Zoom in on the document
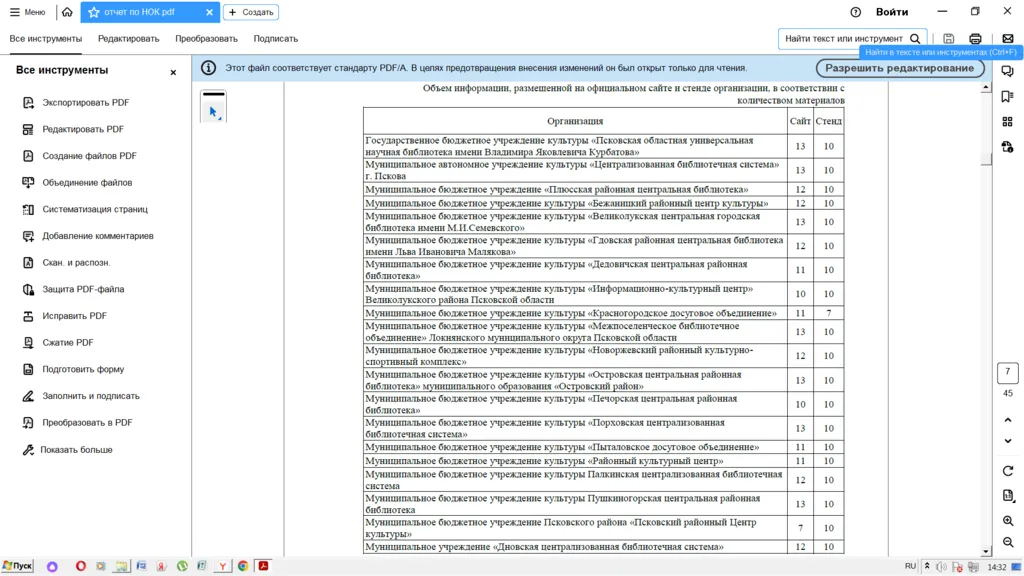Image resolution: width=1024 pixels, height=576 pixels. pyautogui.click(x=1007, y=521)
